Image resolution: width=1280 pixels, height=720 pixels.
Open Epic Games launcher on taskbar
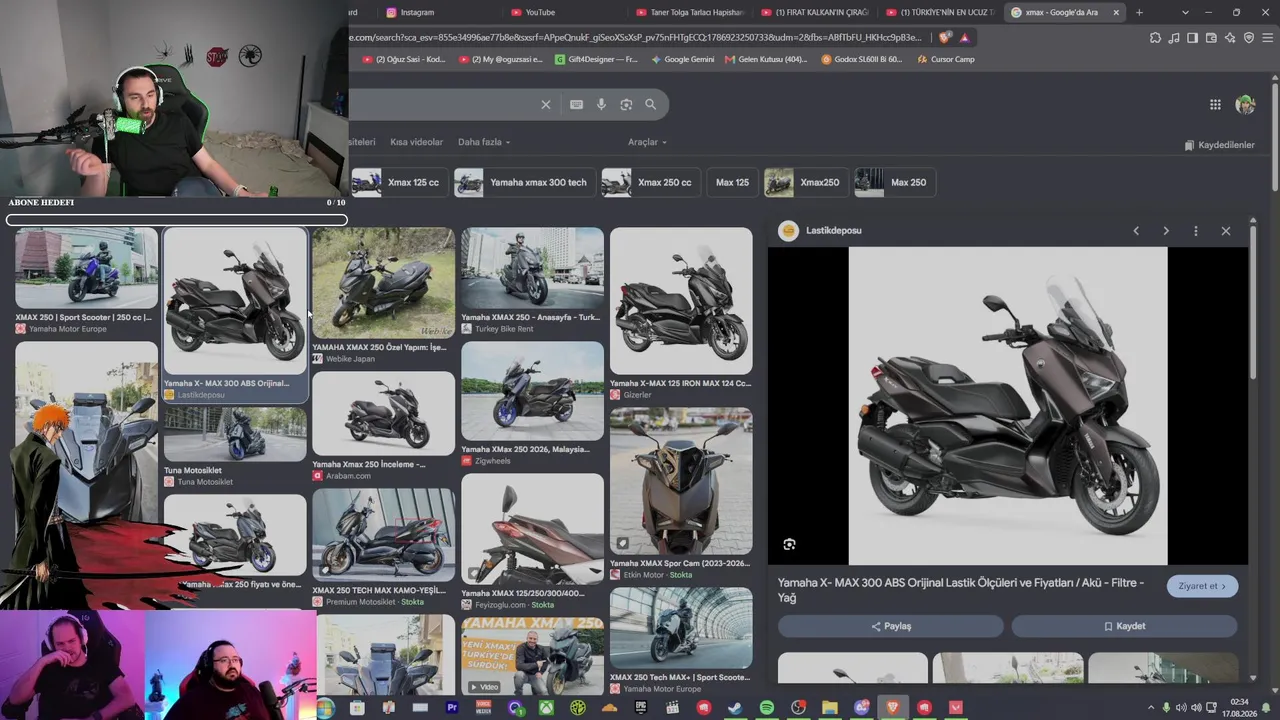tap(641, 708)
